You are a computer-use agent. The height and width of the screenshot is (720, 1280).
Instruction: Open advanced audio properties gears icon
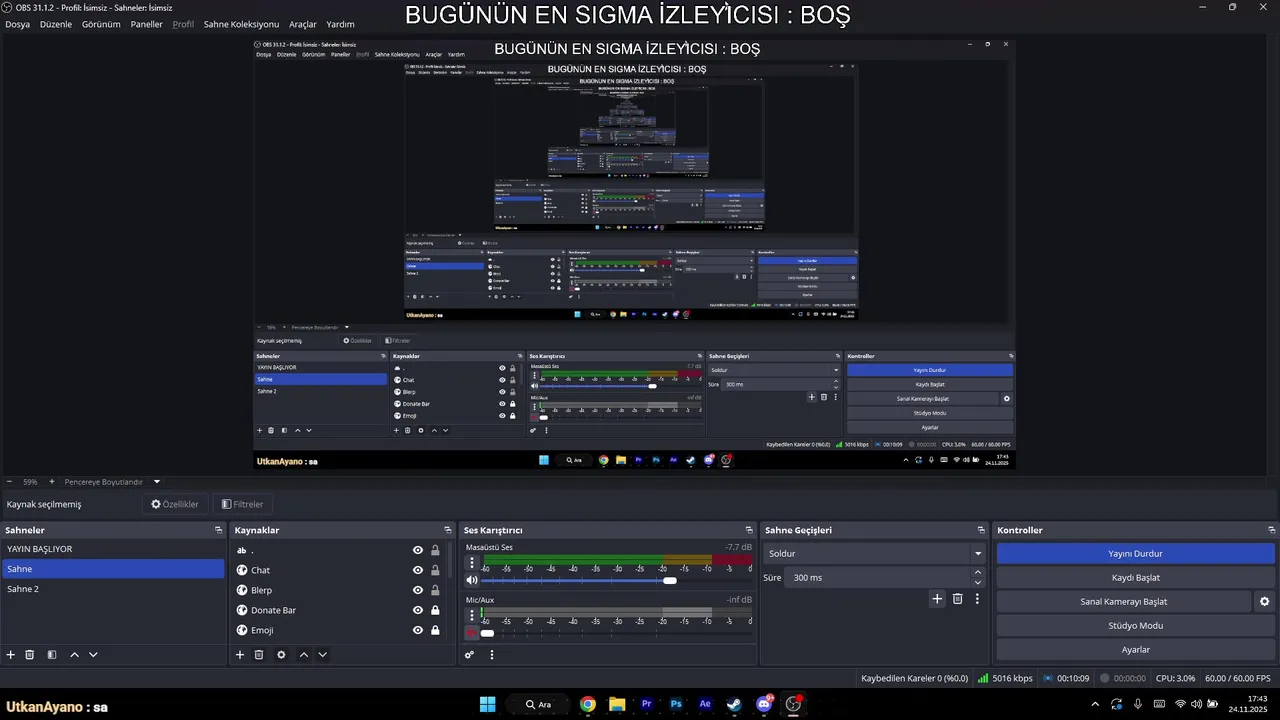point(469,655)
